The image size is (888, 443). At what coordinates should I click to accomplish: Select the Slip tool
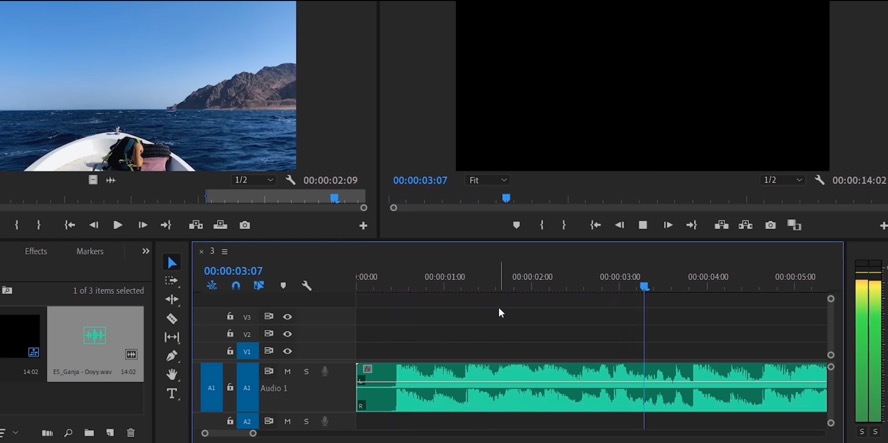point(172,337)
